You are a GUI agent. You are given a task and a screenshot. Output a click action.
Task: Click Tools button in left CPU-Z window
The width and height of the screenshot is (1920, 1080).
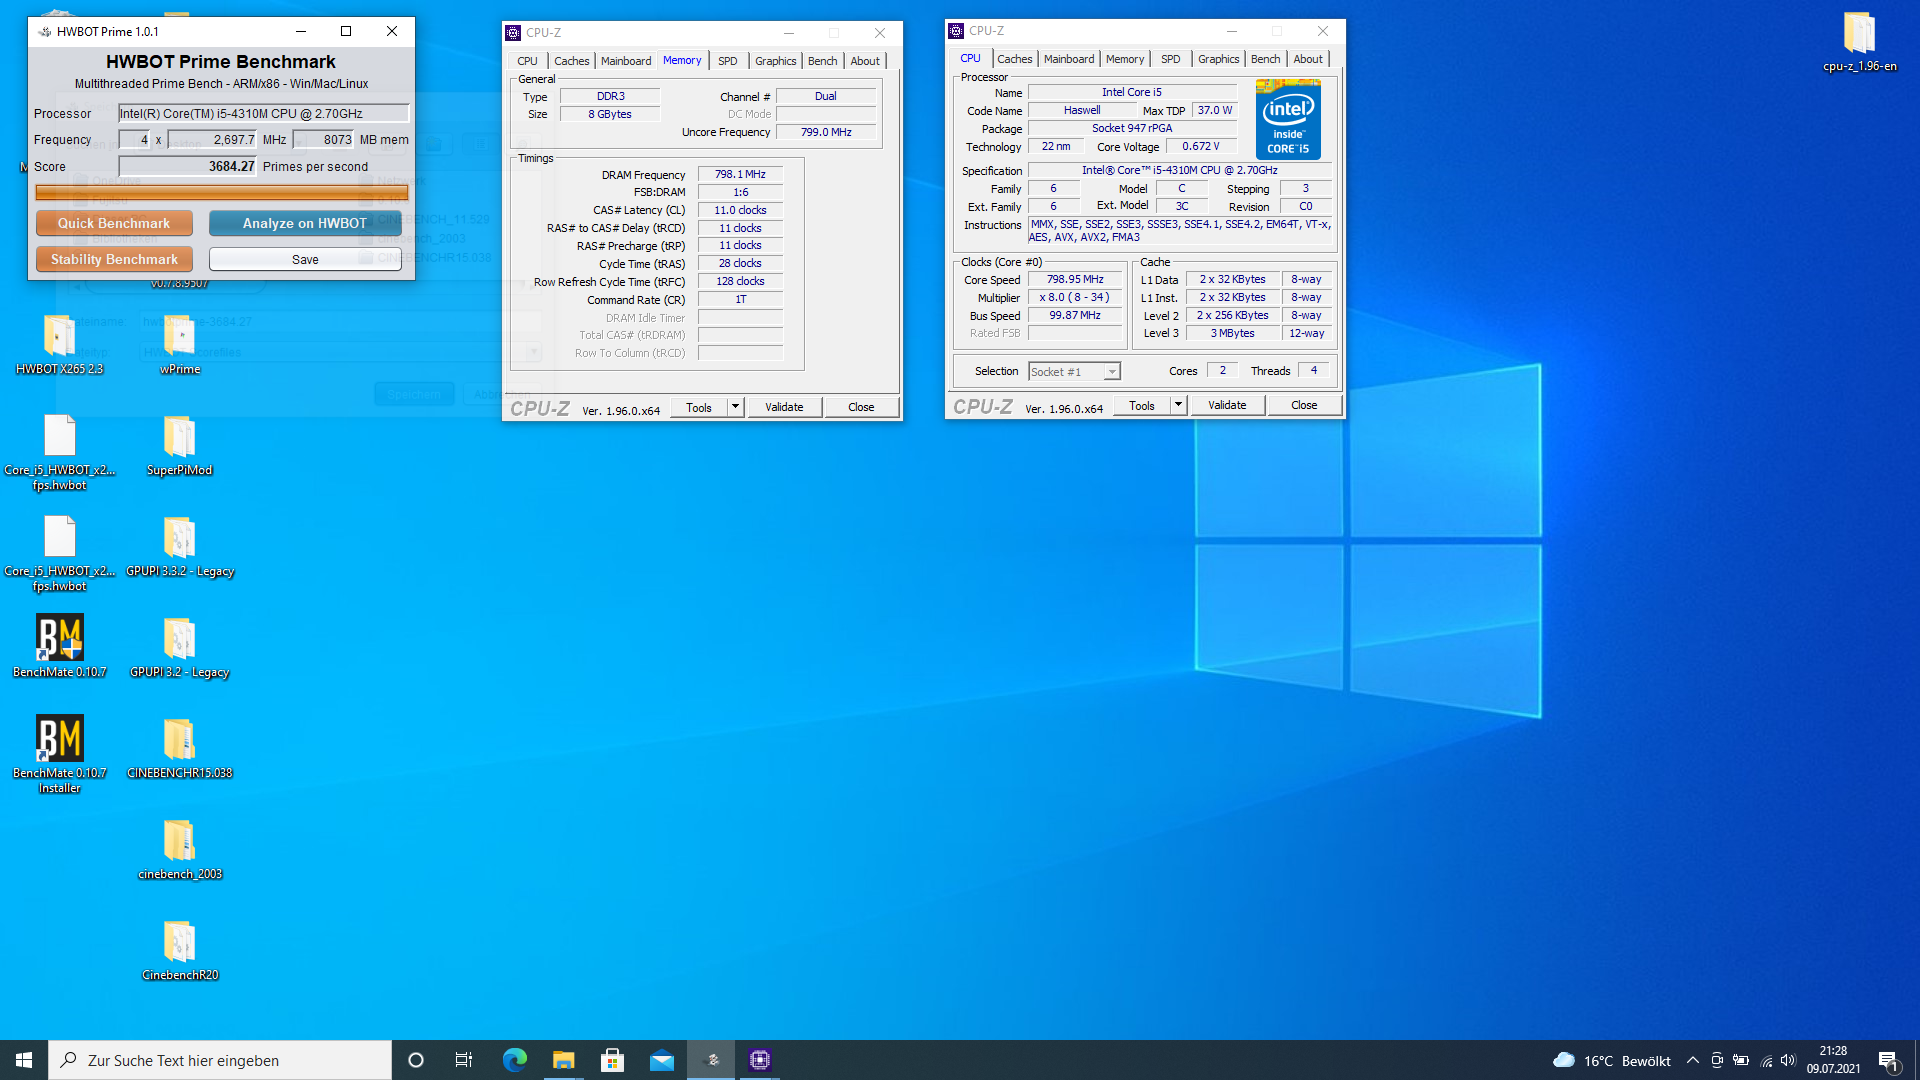[x=699, y=407]
